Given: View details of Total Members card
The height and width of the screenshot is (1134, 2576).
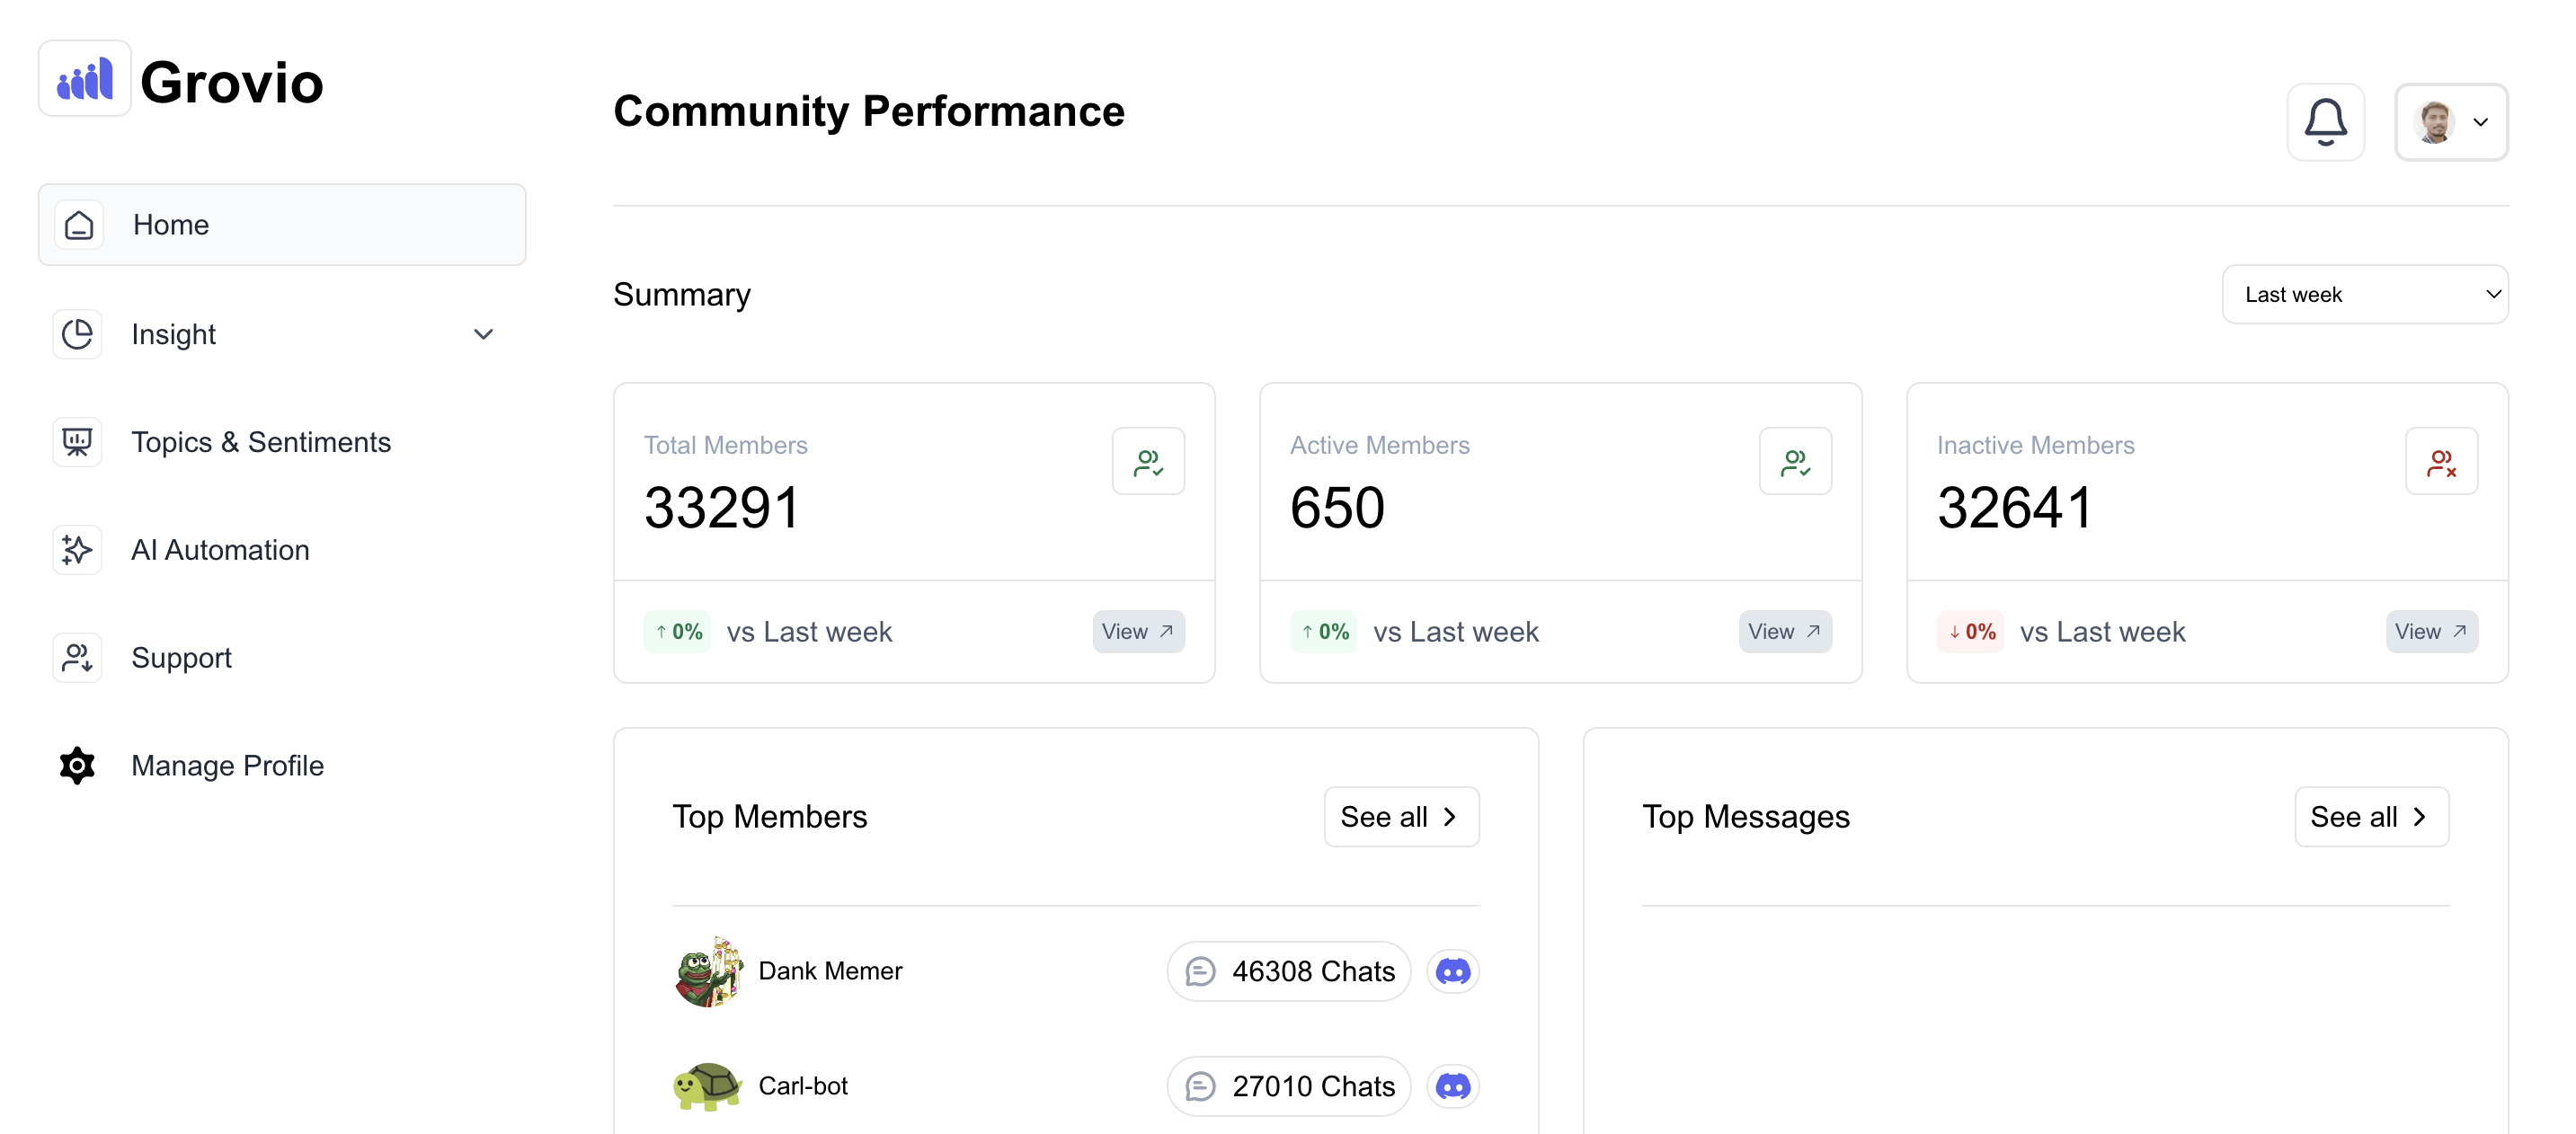Looking at the screenshot, I should point(1137,631).
